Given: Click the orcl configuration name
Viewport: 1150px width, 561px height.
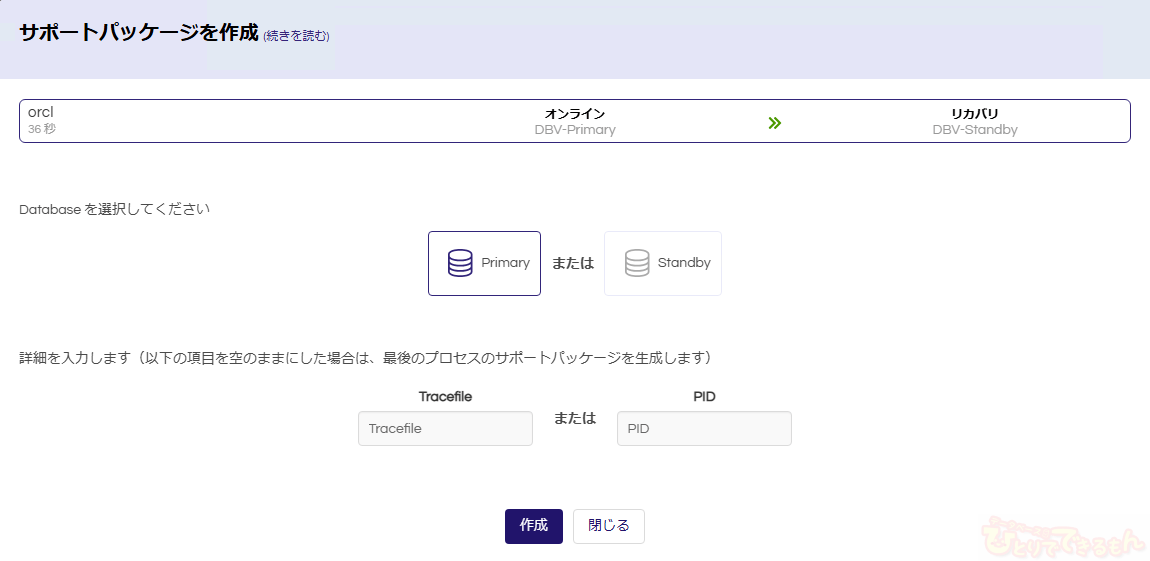Looking at the screenshot, I should click(40, 112).
